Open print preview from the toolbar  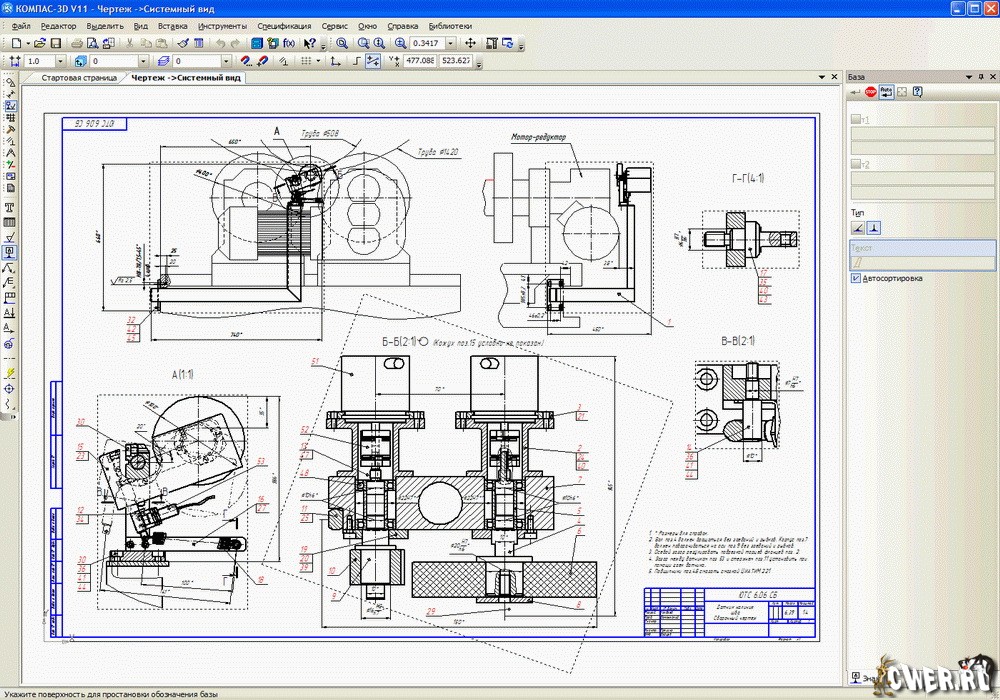click(x=91, y=44)
